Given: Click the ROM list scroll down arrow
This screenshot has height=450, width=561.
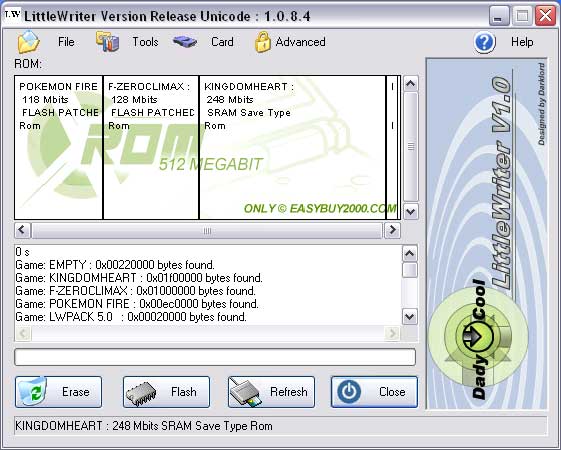Looking at the screenshot, I should (410, 211).
